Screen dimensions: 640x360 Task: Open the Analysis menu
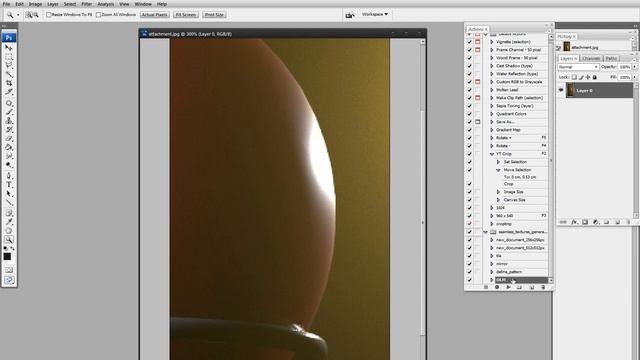[x=106, y=4]
